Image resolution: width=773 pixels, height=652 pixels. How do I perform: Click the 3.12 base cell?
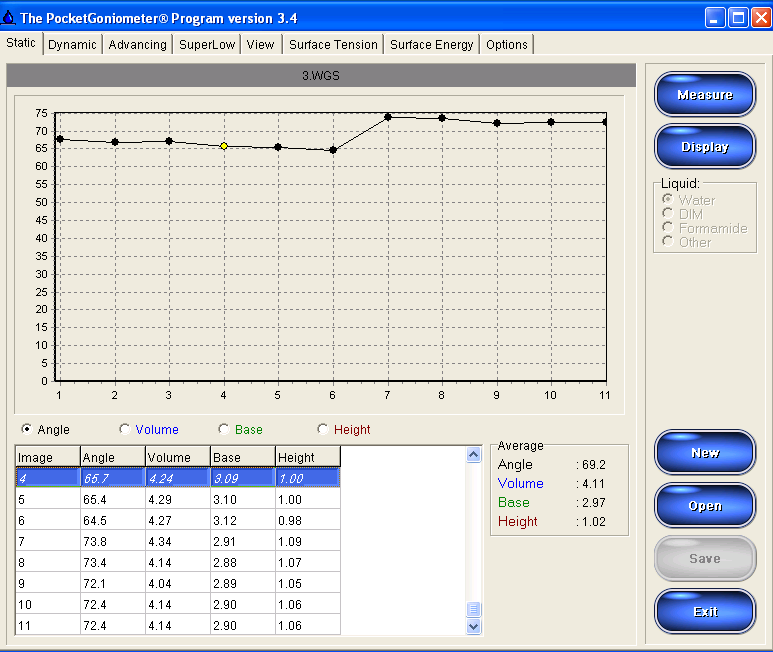(243, 520)
